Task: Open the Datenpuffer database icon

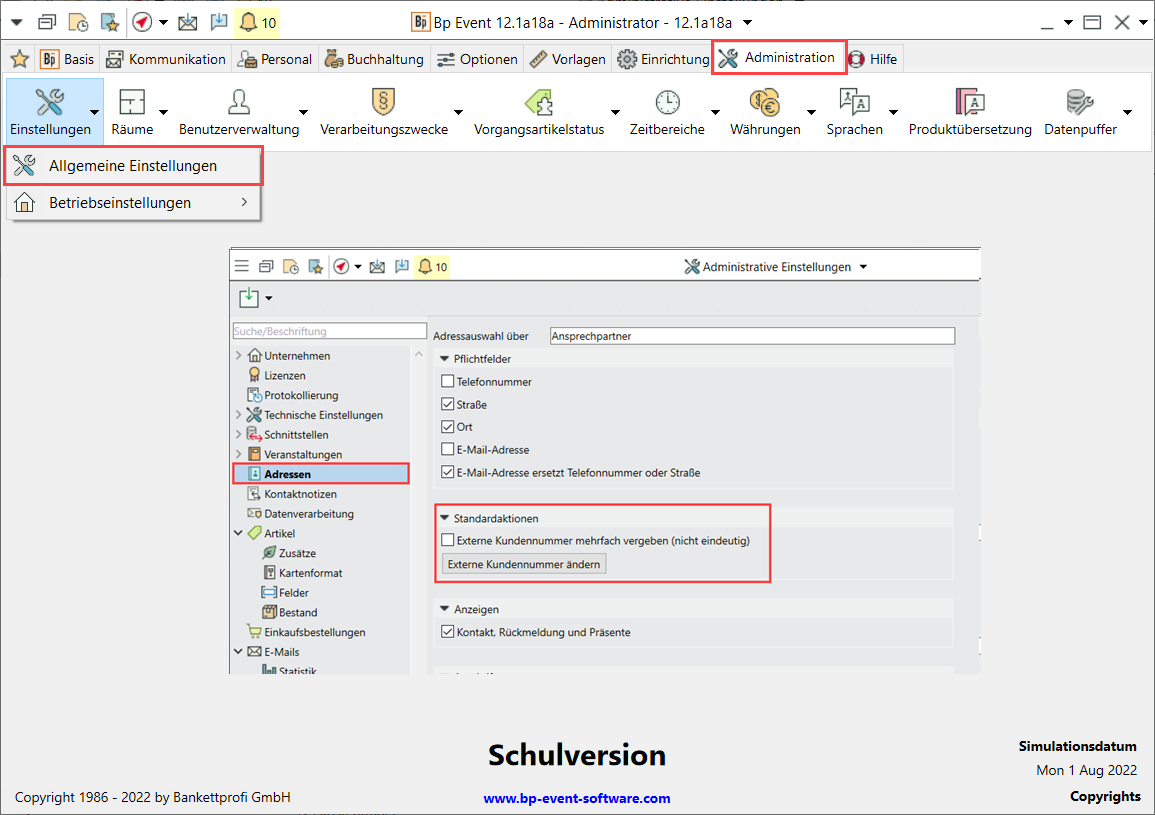Action: tap(1080, 102)
